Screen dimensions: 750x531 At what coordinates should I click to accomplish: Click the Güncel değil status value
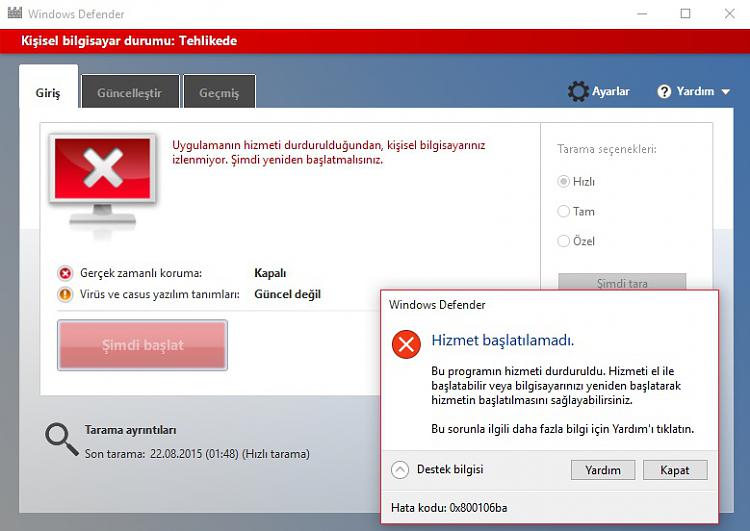287,294
